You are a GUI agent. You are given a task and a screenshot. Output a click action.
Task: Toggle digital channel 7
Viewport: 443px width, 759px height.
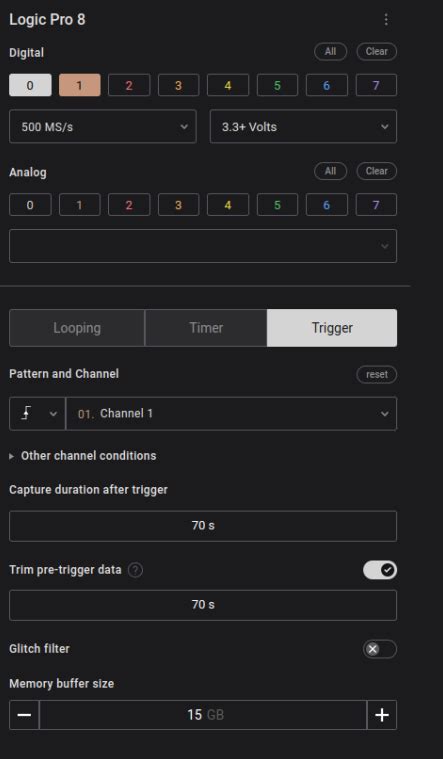click(376, 85)
